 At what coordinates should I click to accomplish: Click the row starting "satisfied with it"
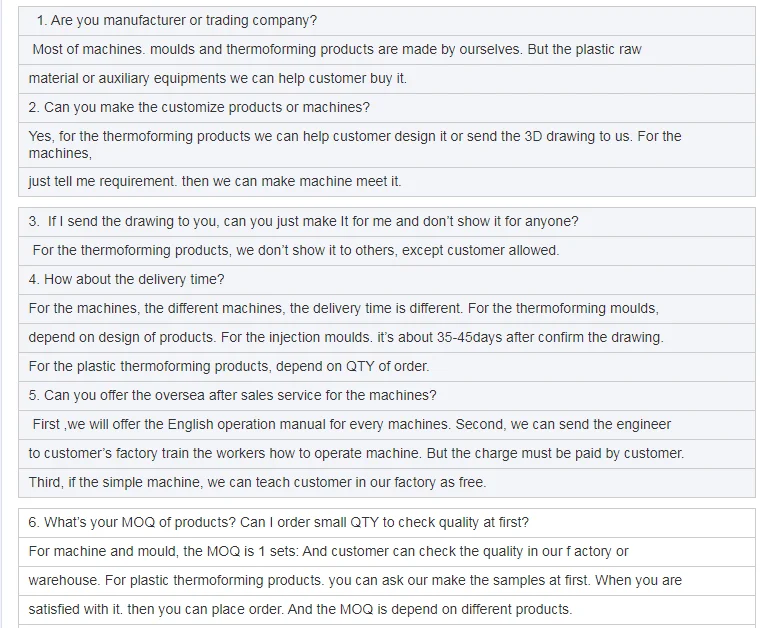[300, 609]
